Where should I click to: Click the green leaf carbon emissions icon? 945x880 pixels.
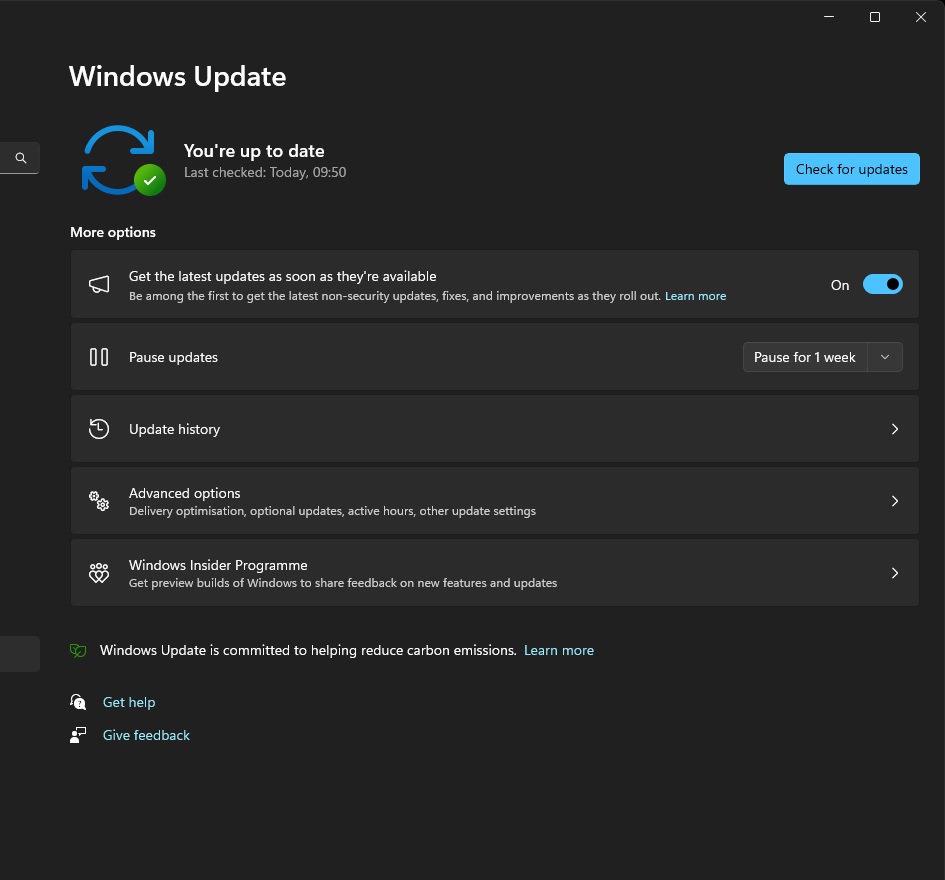(x=78, y=650)
